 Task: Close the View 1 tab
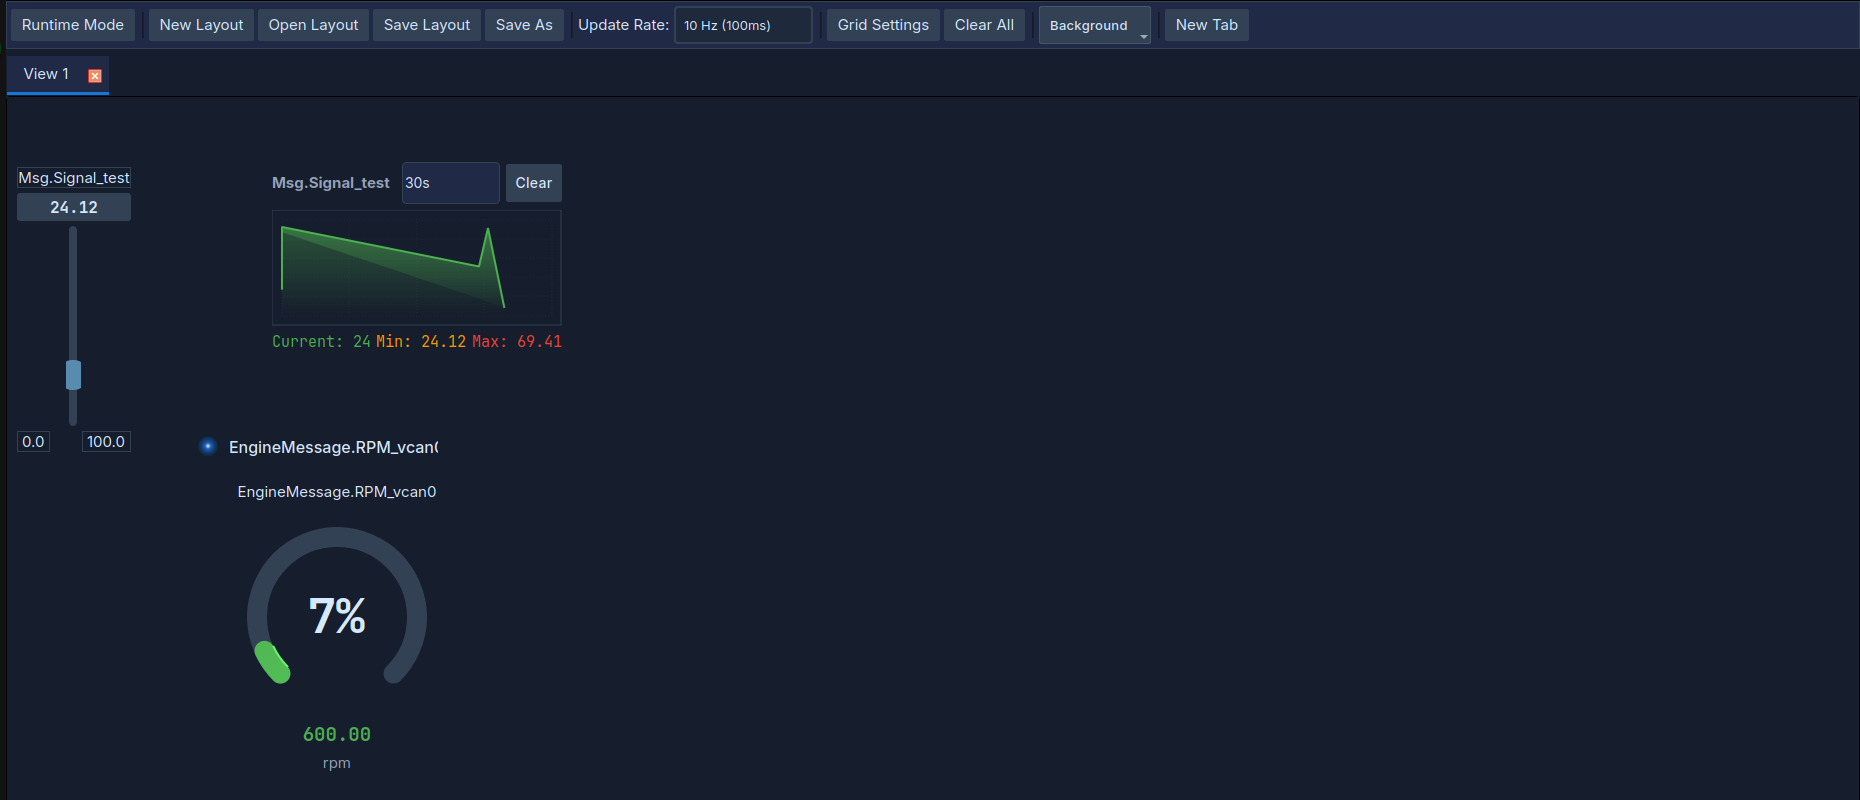click(95, 76)
